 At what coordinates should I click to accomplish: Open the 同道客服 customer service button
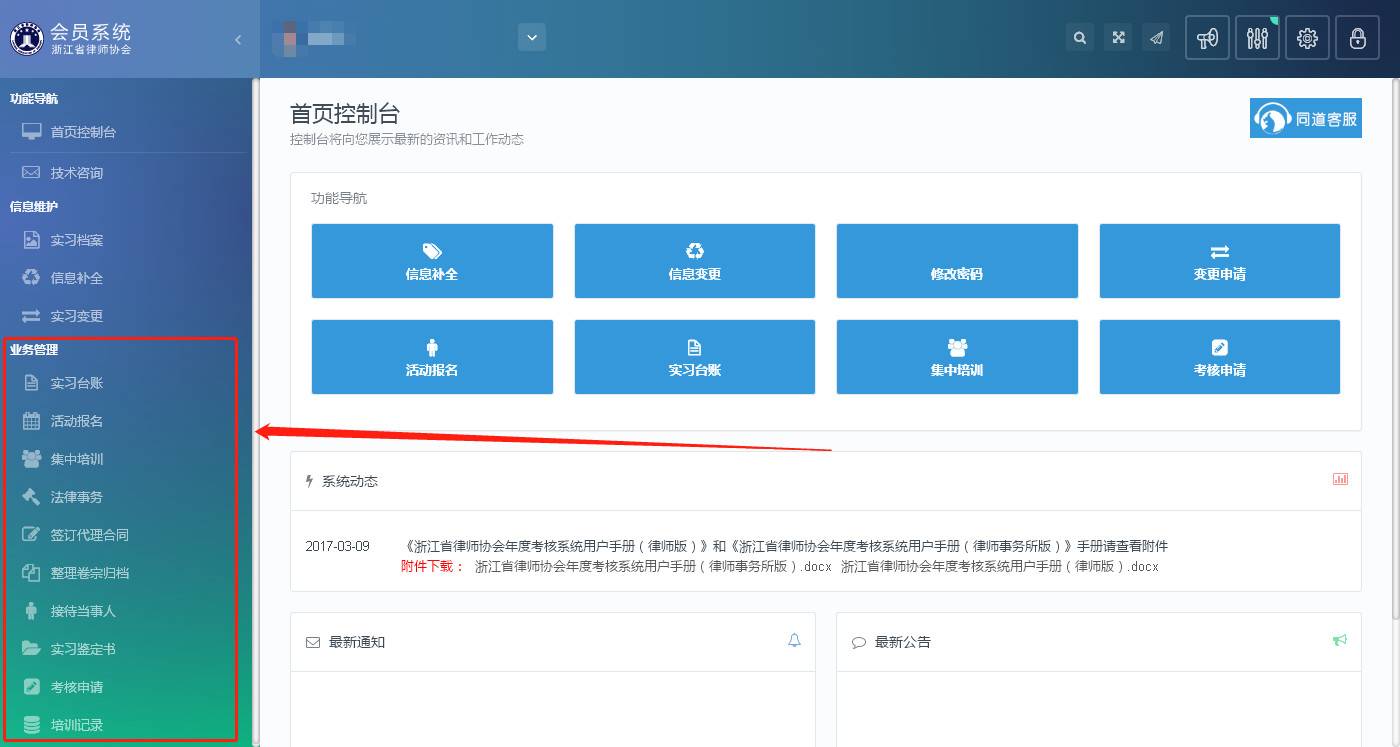[x=1306, y=118]
